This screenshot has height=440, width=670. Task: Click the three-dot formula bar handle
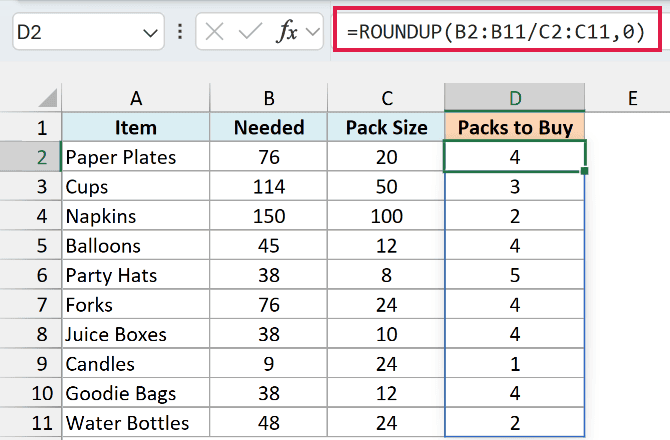click(180, 32)
